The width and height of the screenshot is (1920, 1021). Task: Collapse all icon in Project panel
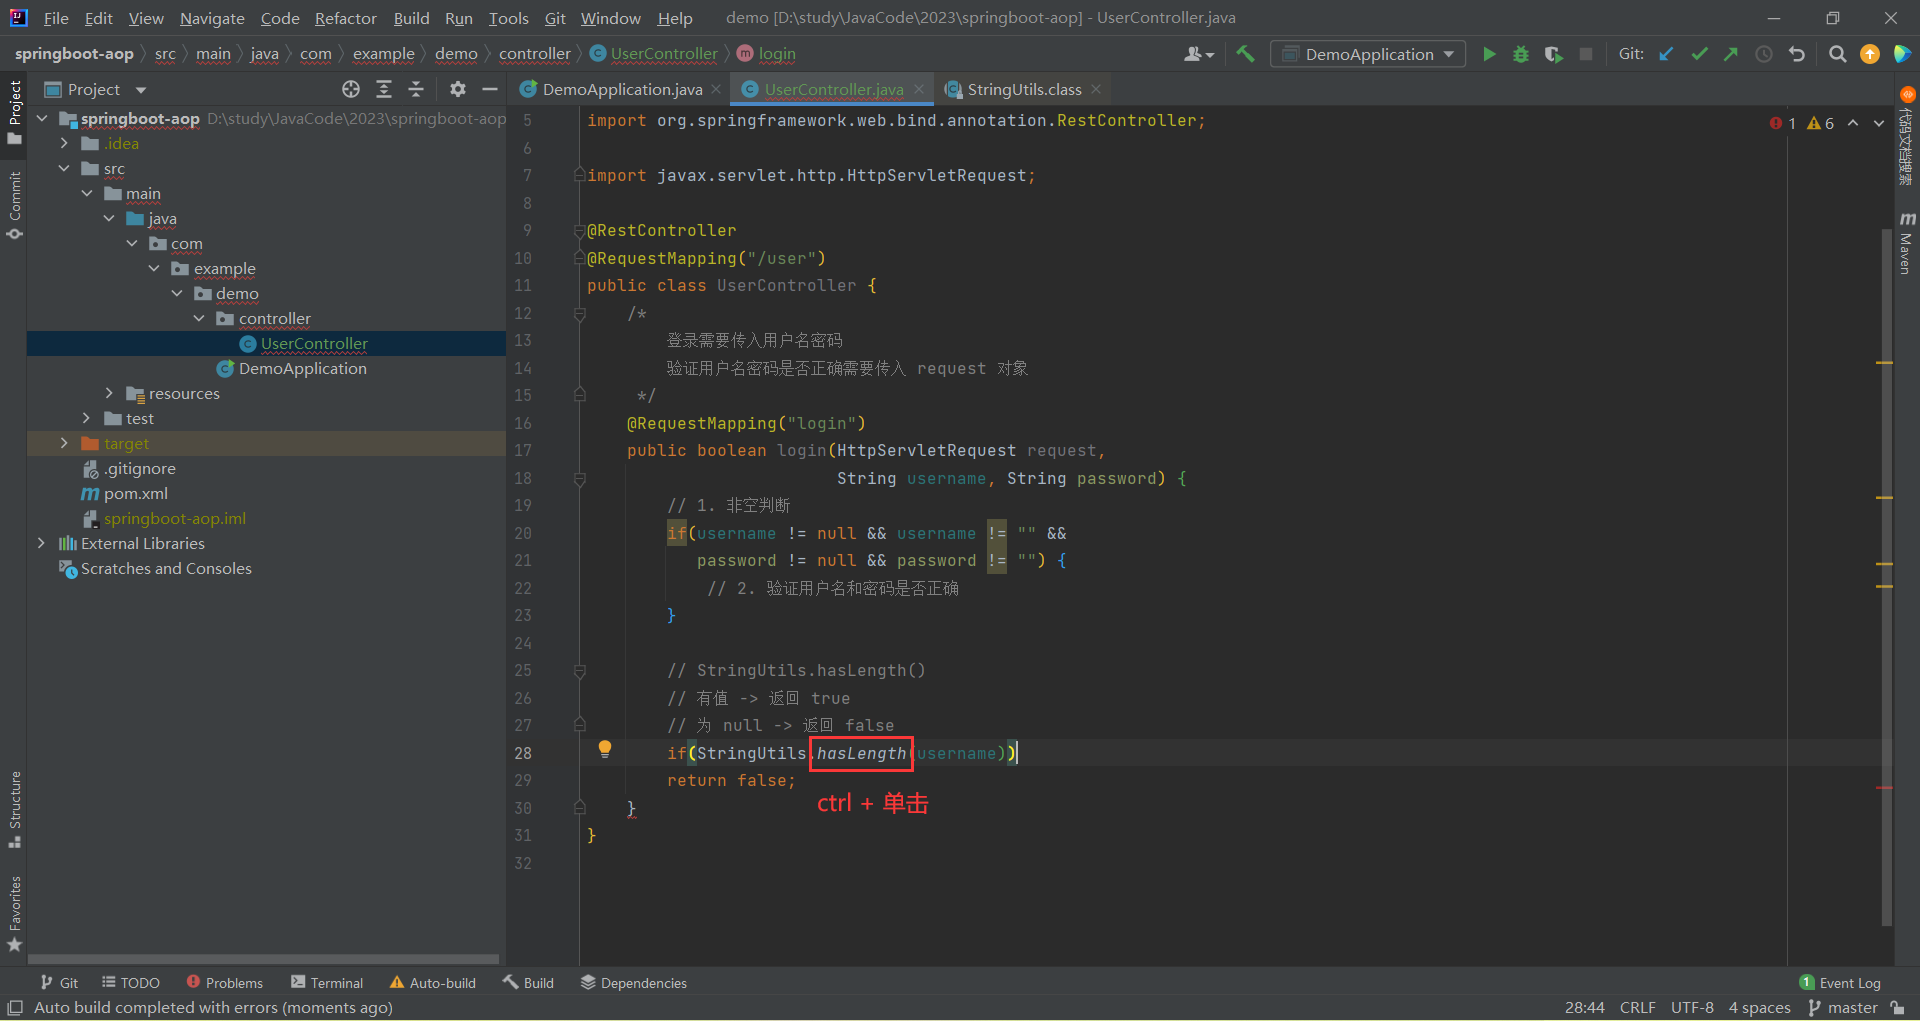coord(416,89)
